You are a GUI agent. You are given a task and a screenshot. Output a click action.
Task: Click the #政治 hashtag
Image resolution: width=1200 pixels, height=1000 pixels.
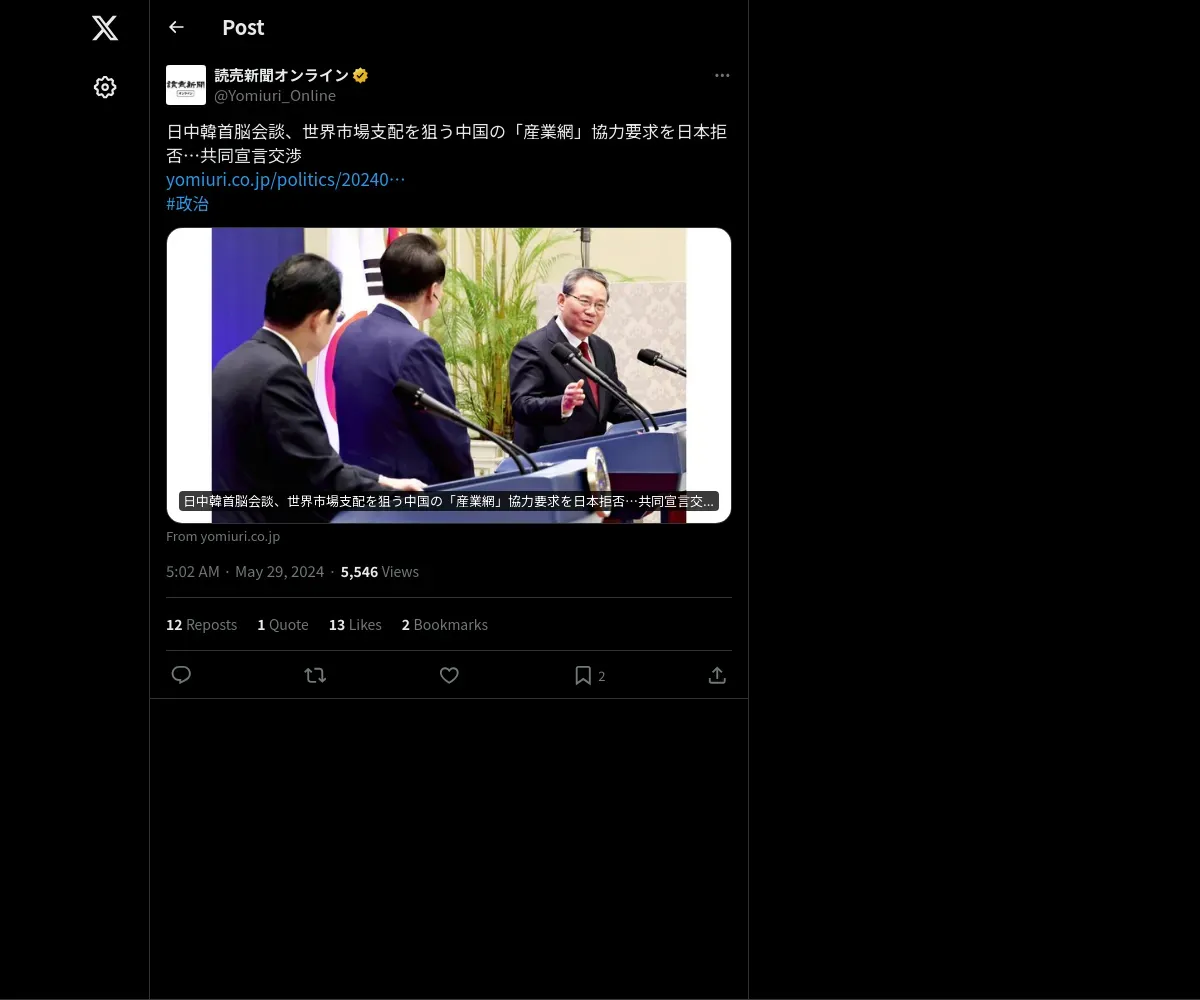(x=188, y=204)
